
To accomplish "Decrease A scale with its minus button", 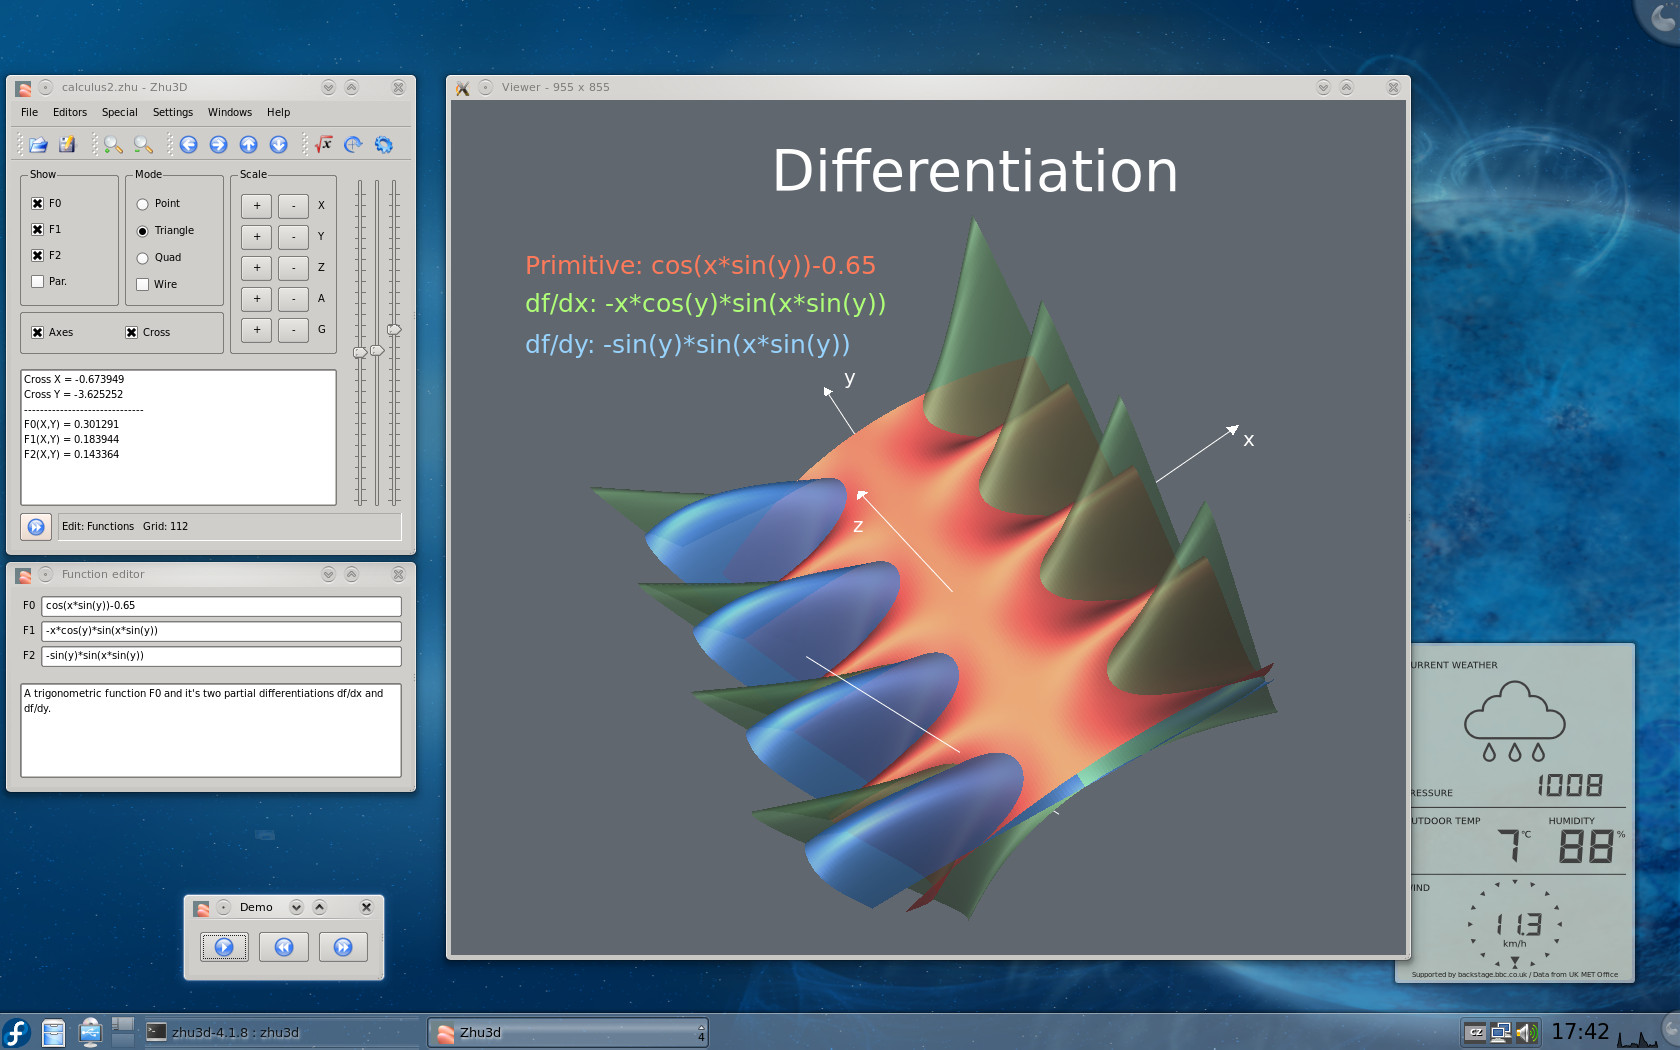I will [x=293, y=299].
